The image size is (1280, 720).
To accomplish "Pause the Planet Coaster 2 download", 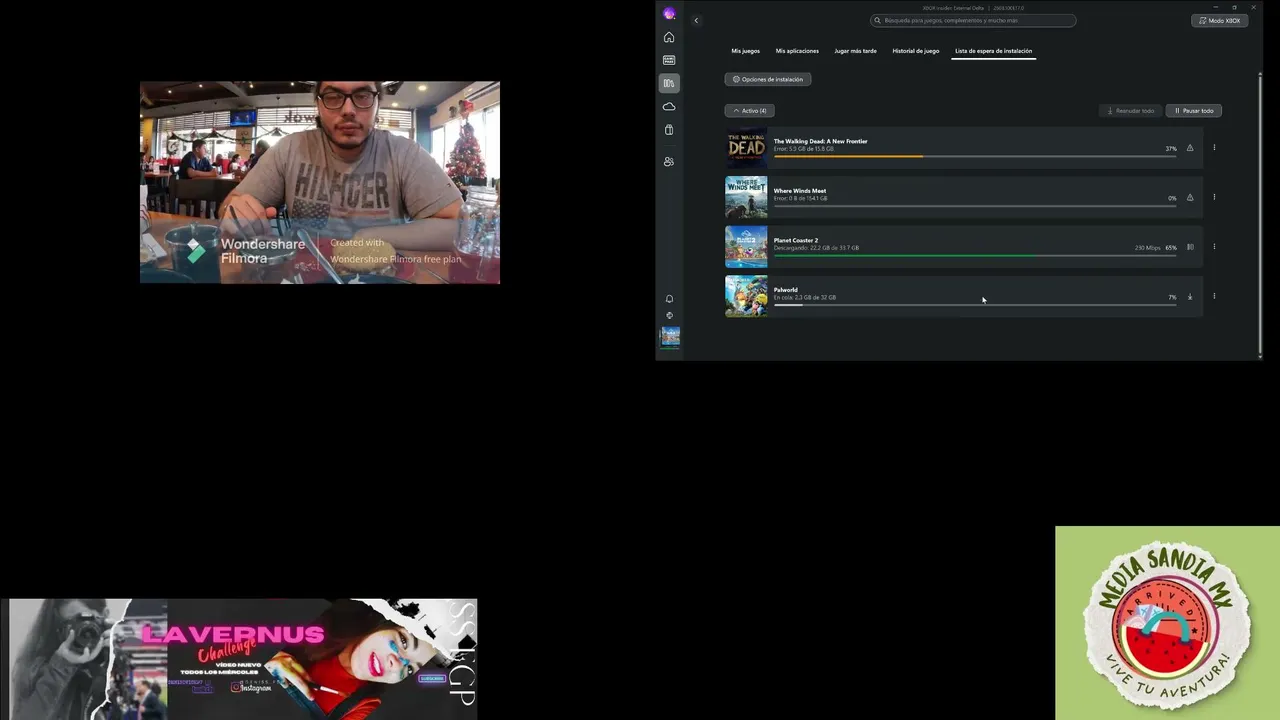I will click(1190, 247).
